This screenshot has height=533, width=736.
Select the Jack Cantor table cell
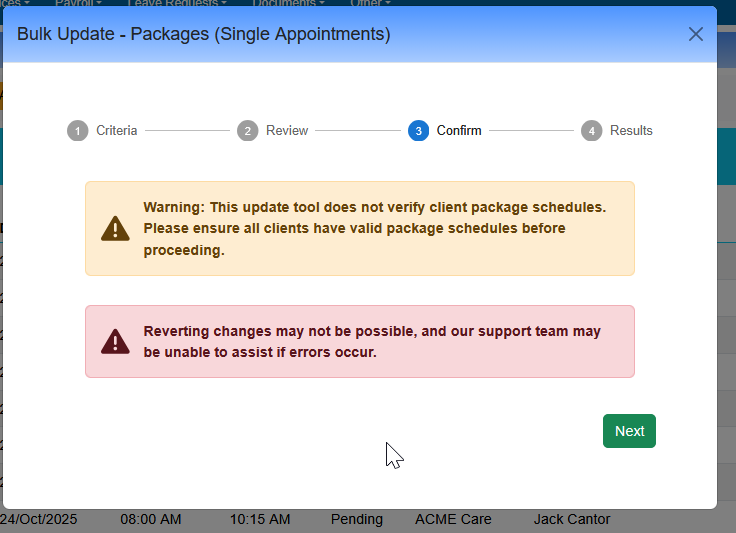click(x=571, y=520)
